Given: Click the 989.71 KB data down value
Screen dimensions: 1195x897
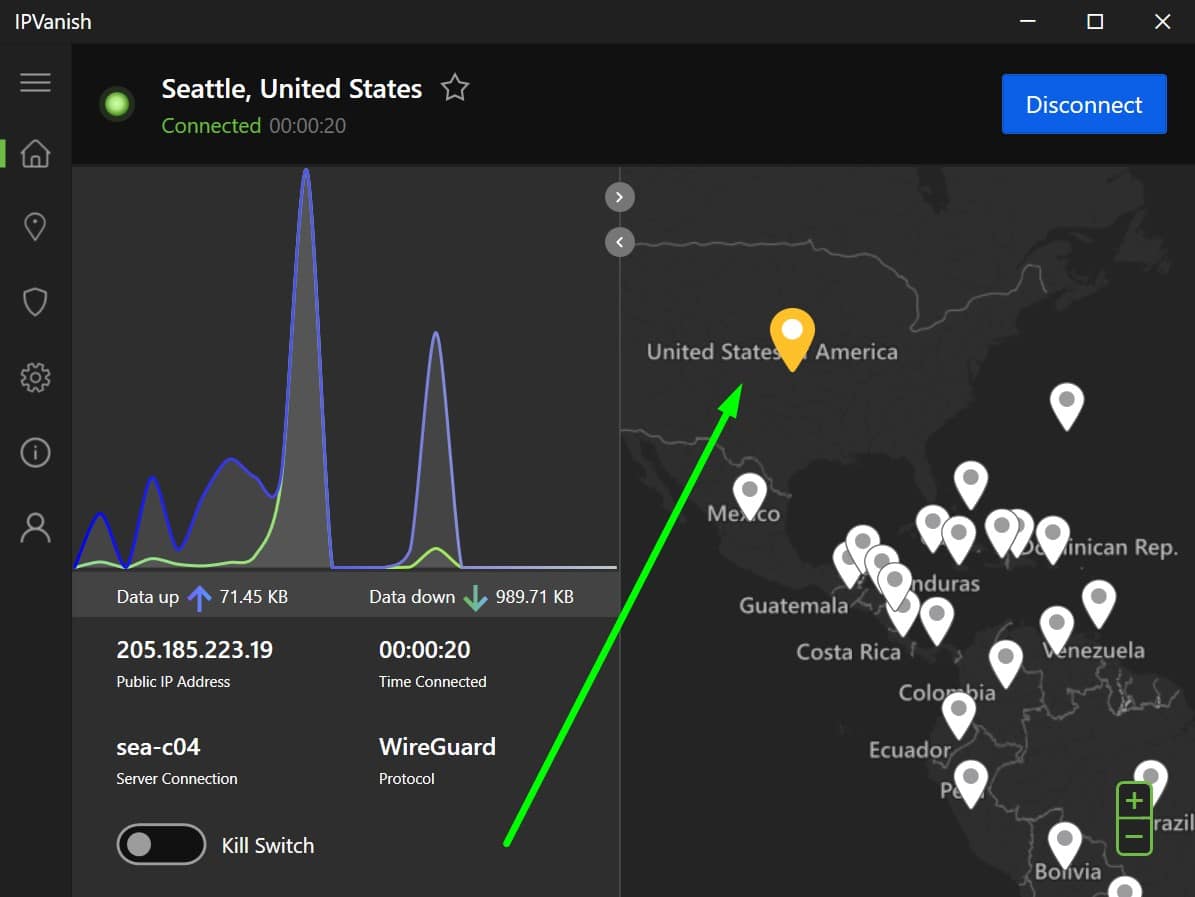Looking at the screenshot, I should pos(534,597).
